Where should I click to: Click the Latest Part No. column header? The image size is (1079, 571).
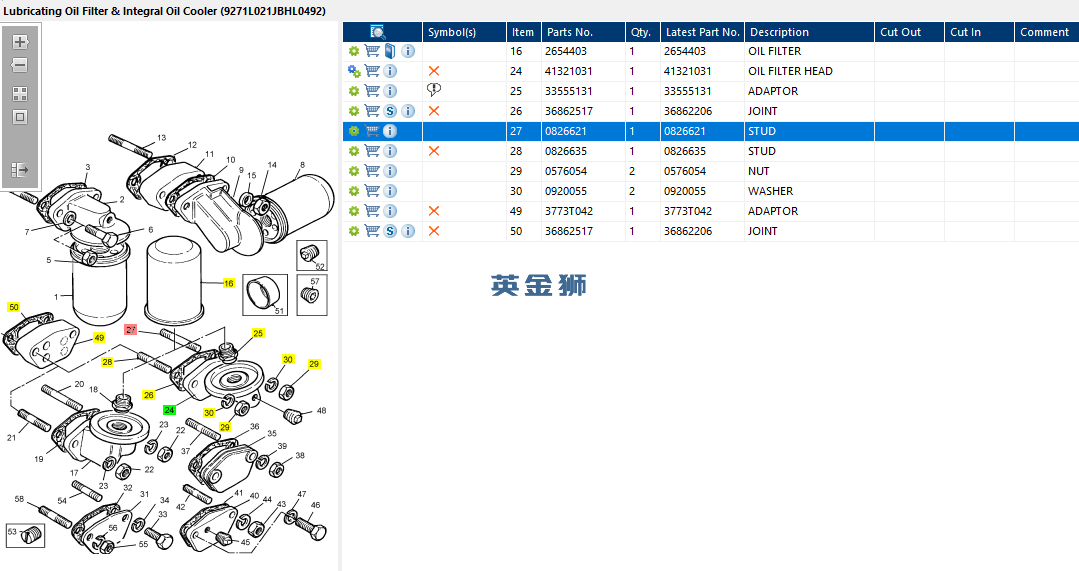click(x=703, y=32)
